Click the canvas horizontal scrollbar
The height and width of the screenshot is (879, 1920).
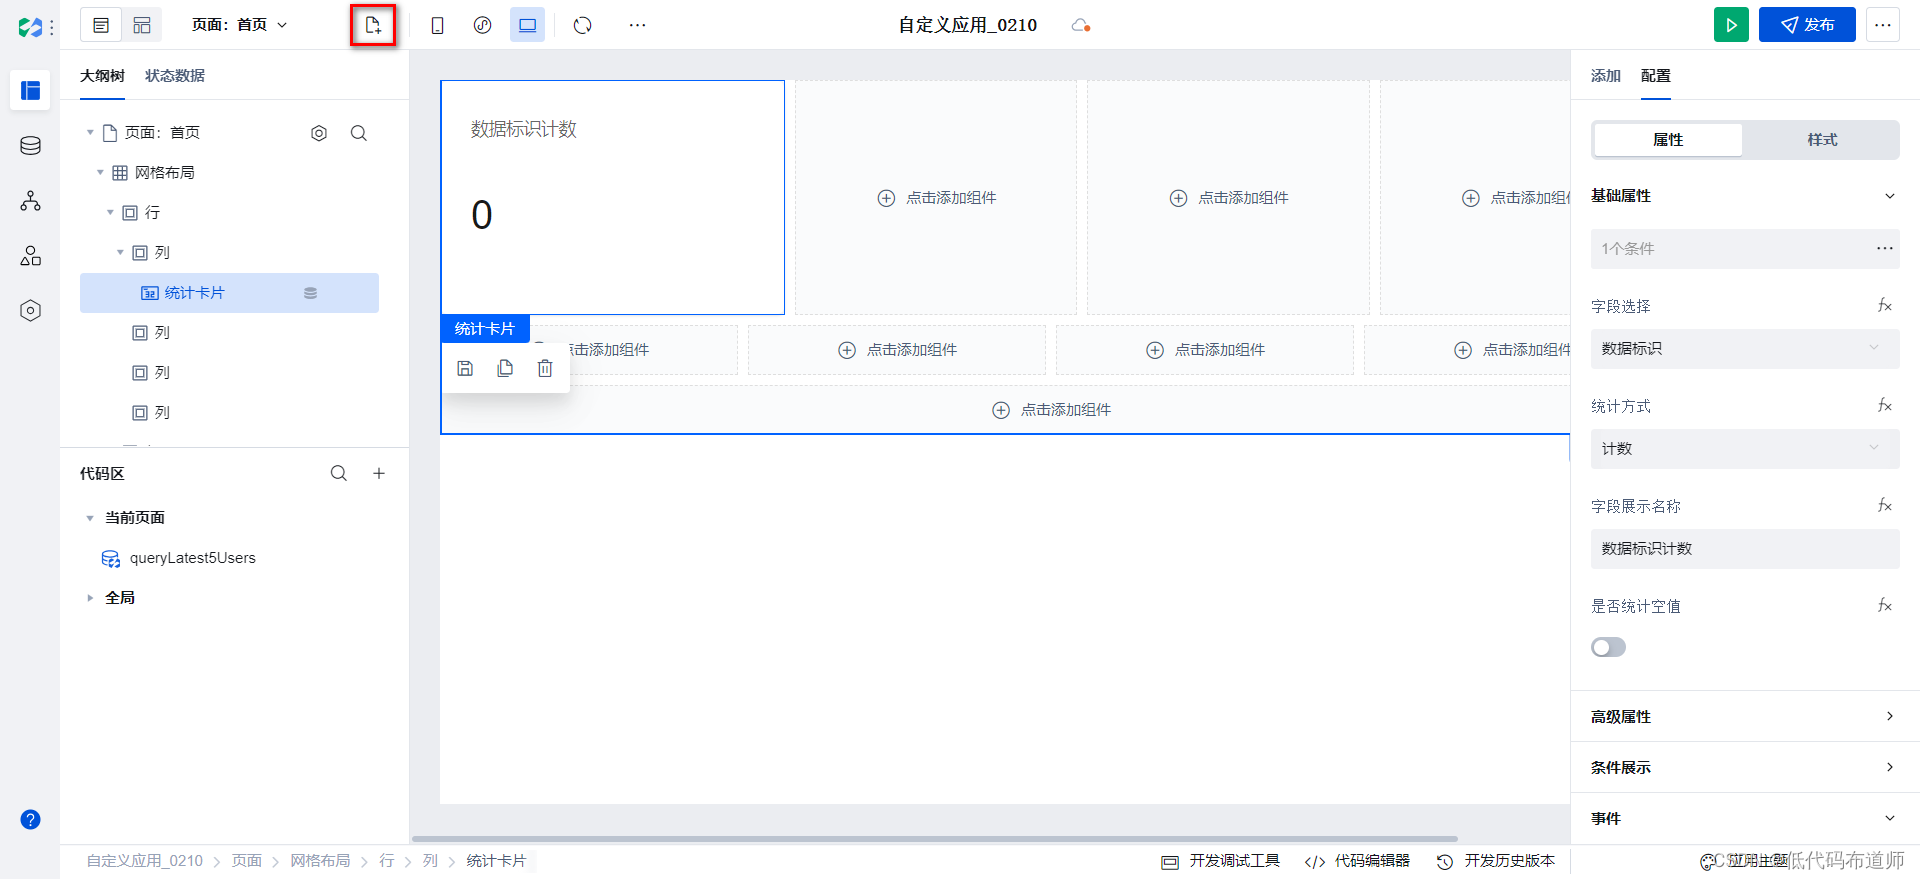tap(934, 839)
